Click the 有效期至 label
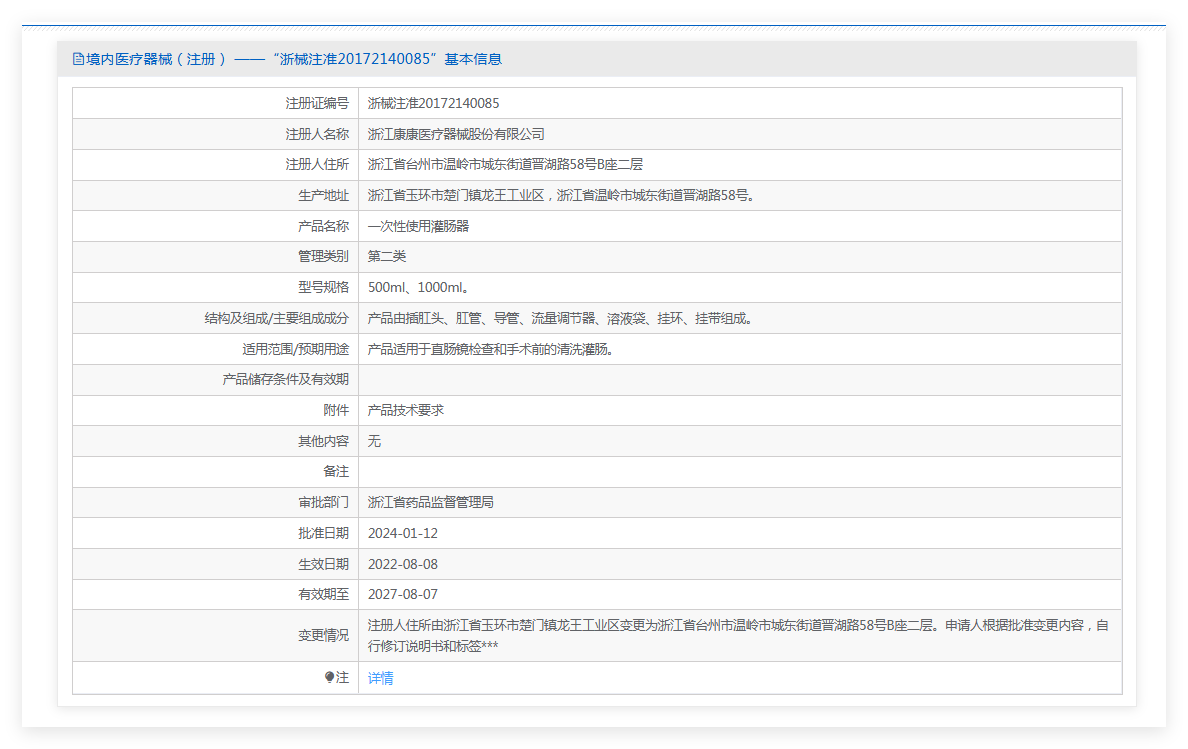1188x749 pixels. click(x=323, y=595)
